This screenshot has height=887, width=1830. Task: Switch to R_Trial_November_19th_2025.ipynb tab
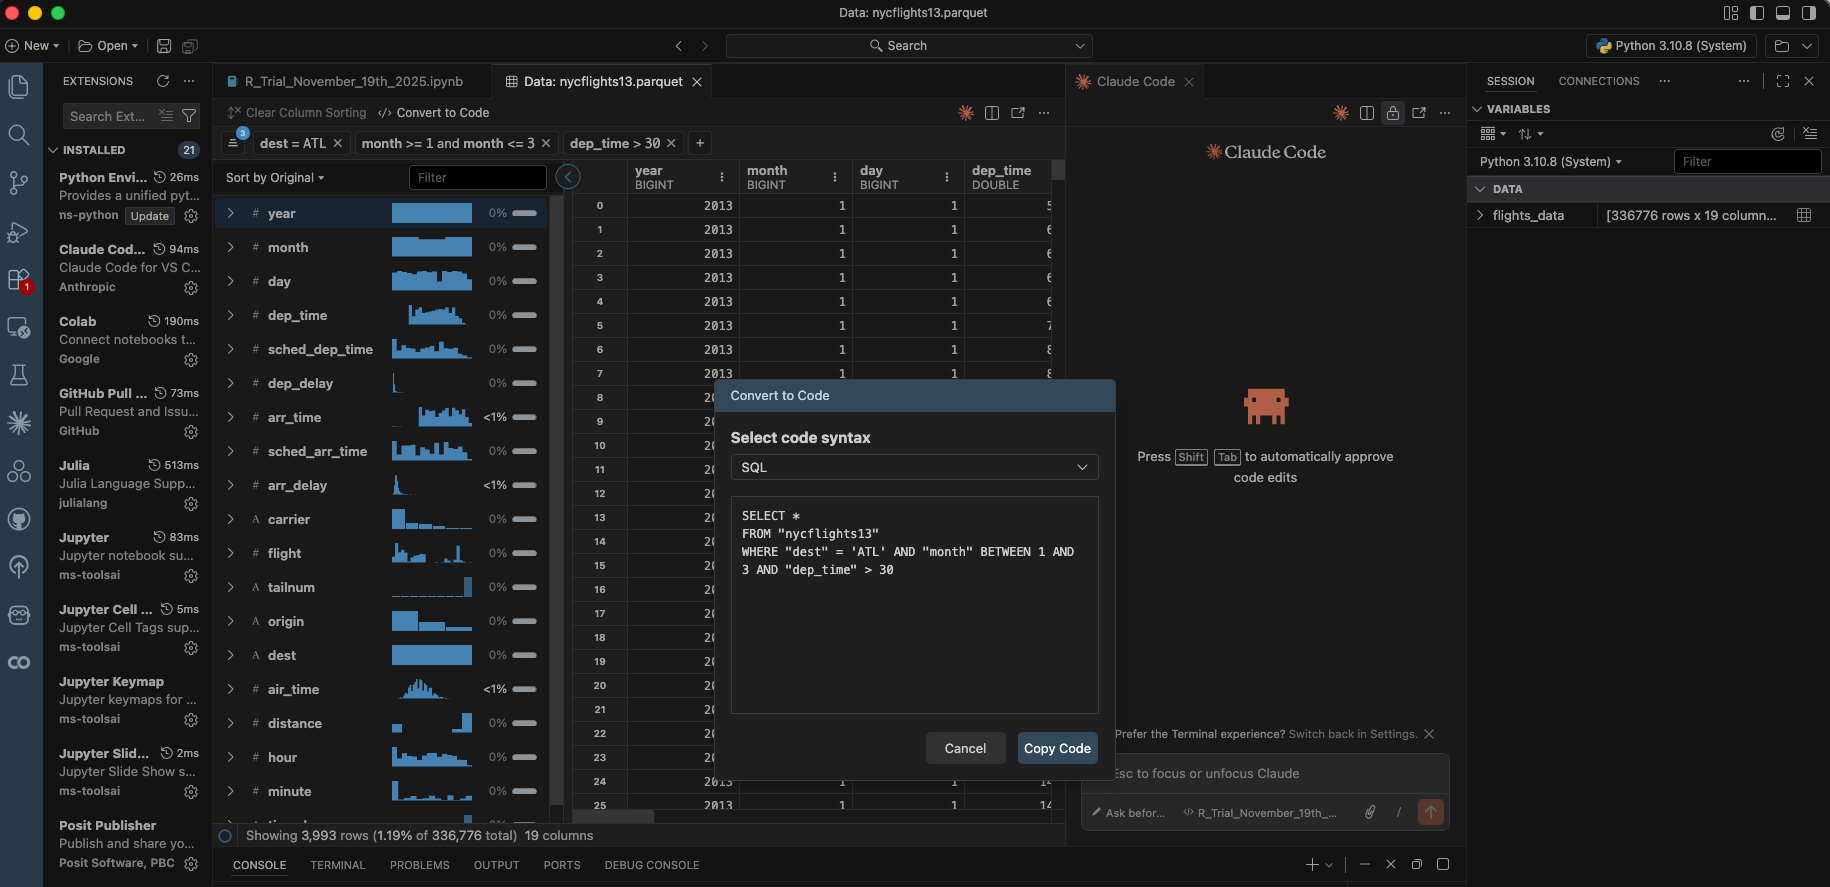353,82
